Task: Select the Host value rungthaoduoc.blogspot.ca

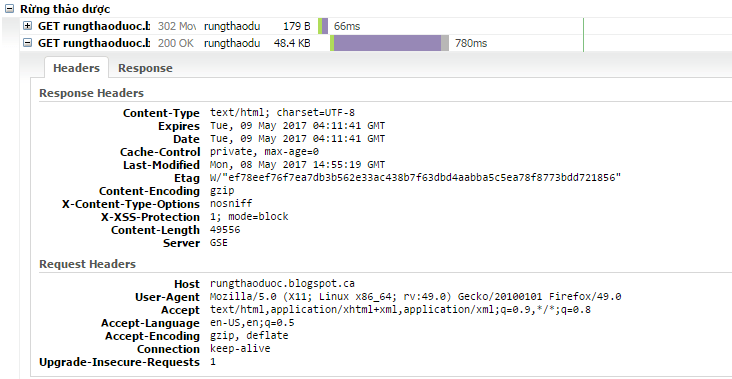Action: [282, 283]
